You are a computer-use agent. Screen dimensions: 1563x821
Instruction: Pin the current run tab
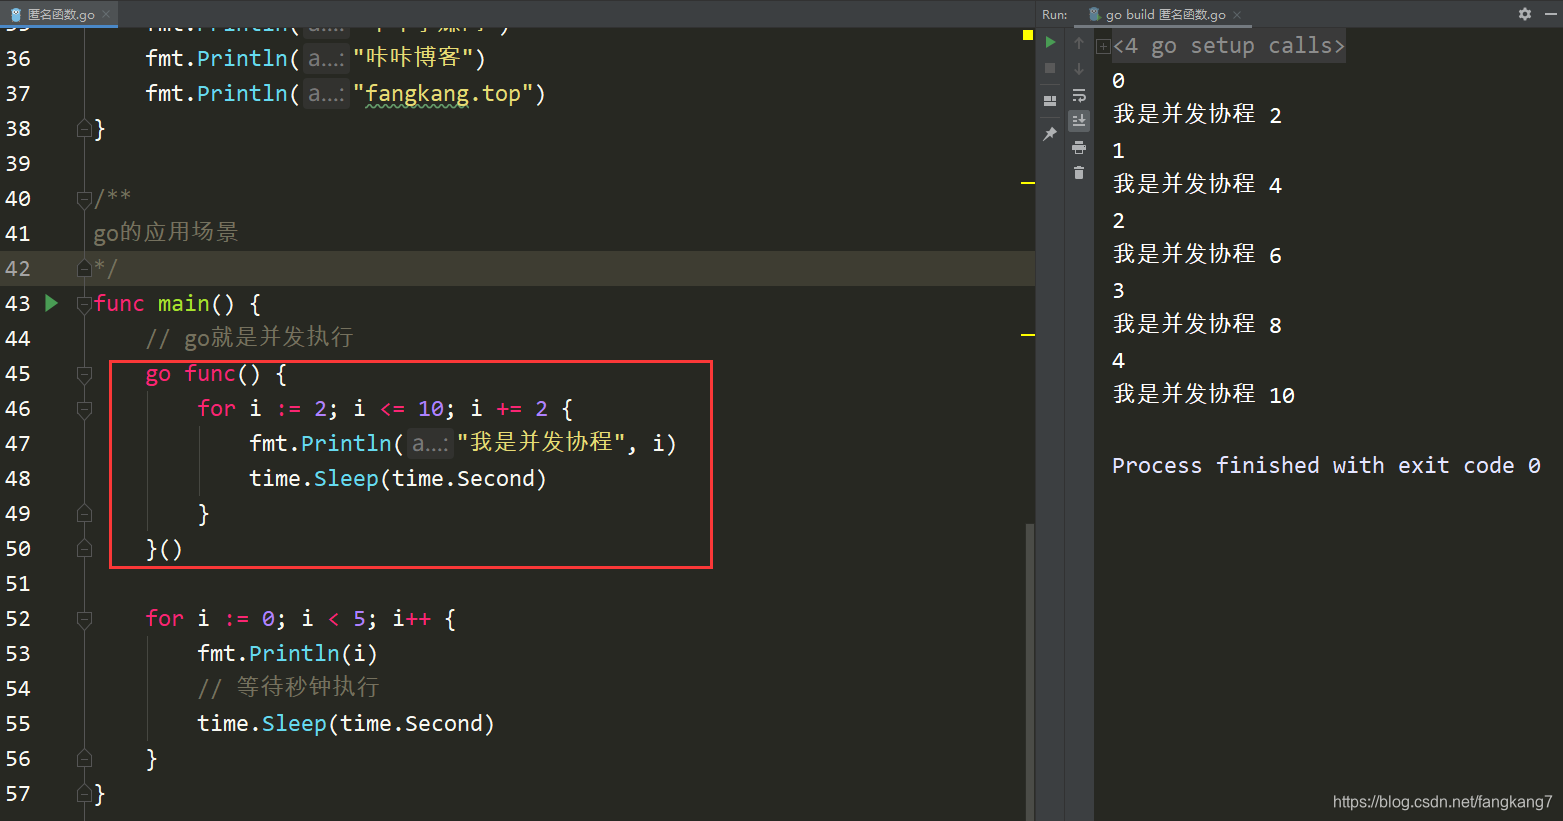tap(1050, 134)
